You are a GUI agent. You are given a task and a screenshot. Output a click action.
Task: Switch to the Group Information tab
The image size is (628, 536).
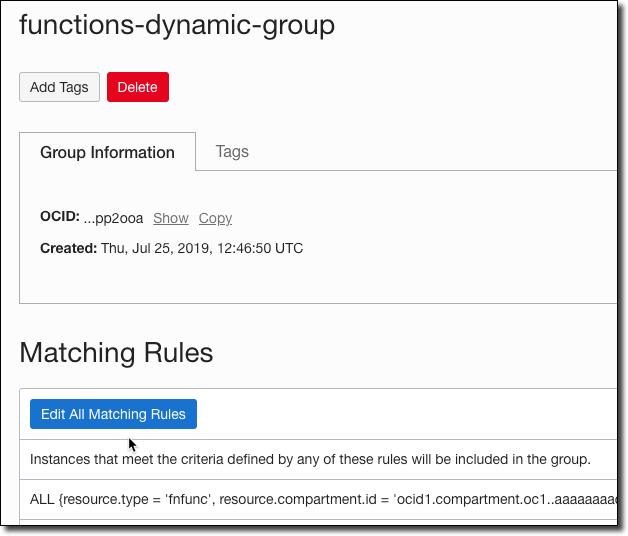point(107,153)
